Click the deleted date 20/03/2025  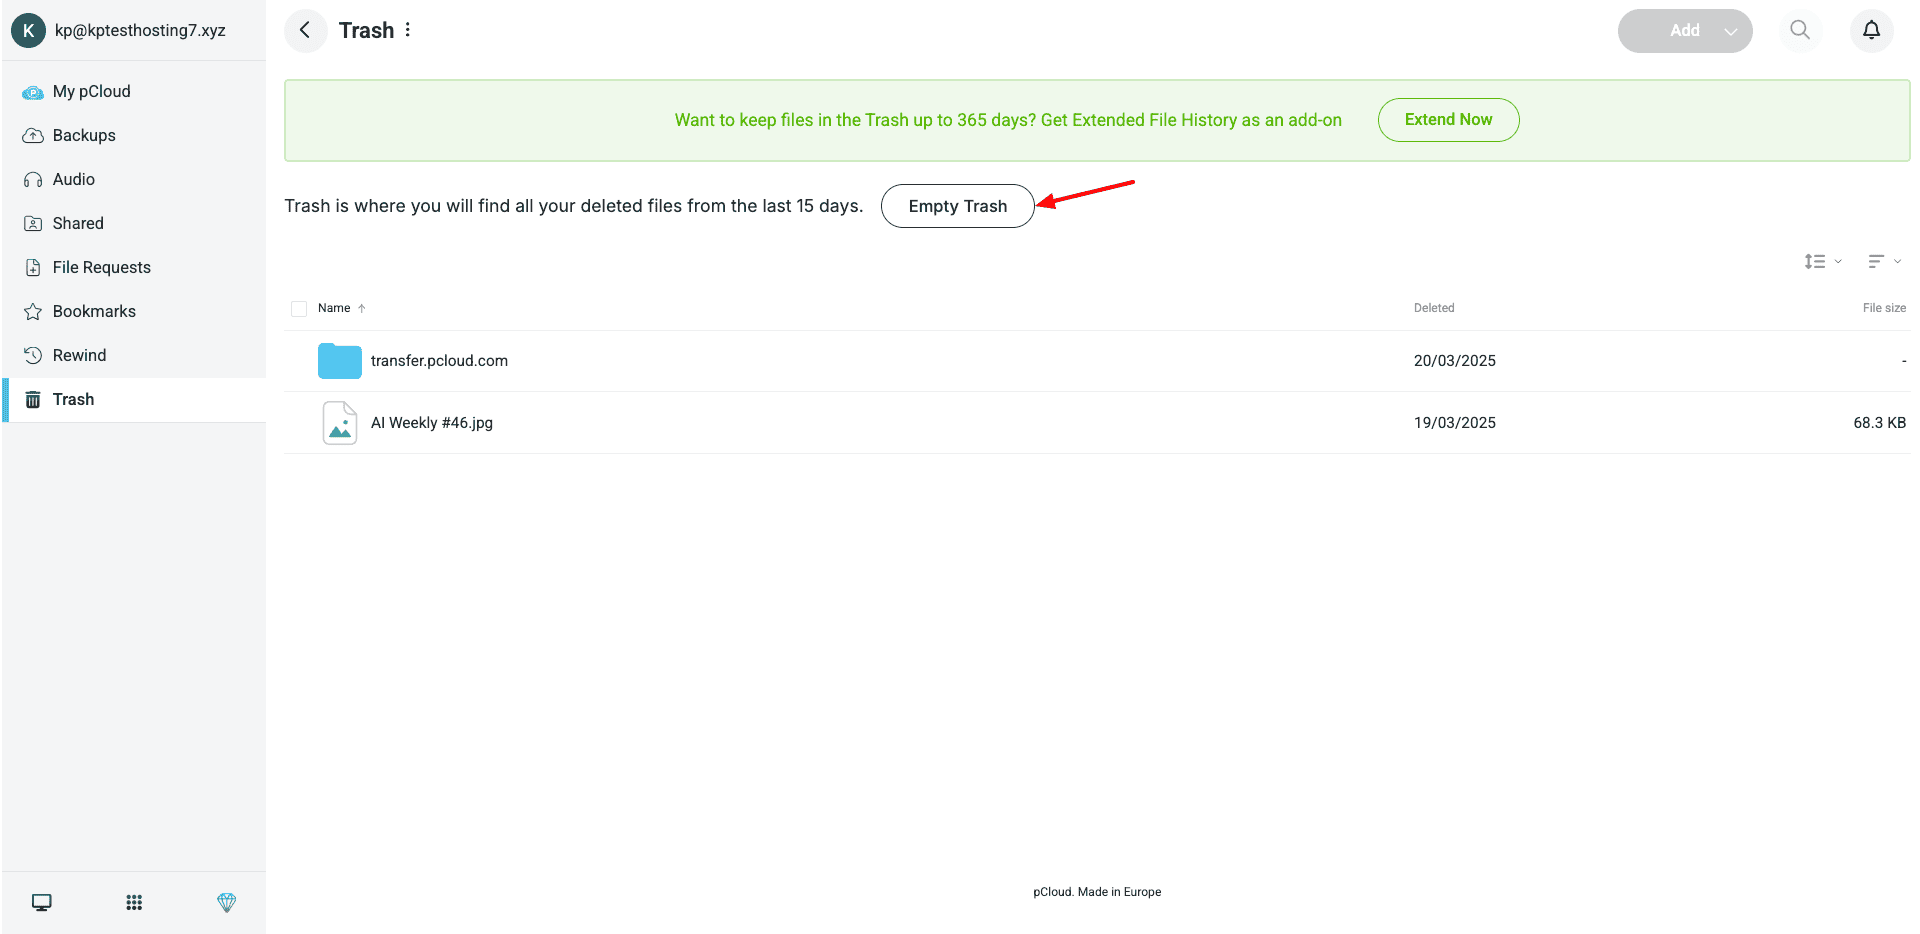point(1455,361)
